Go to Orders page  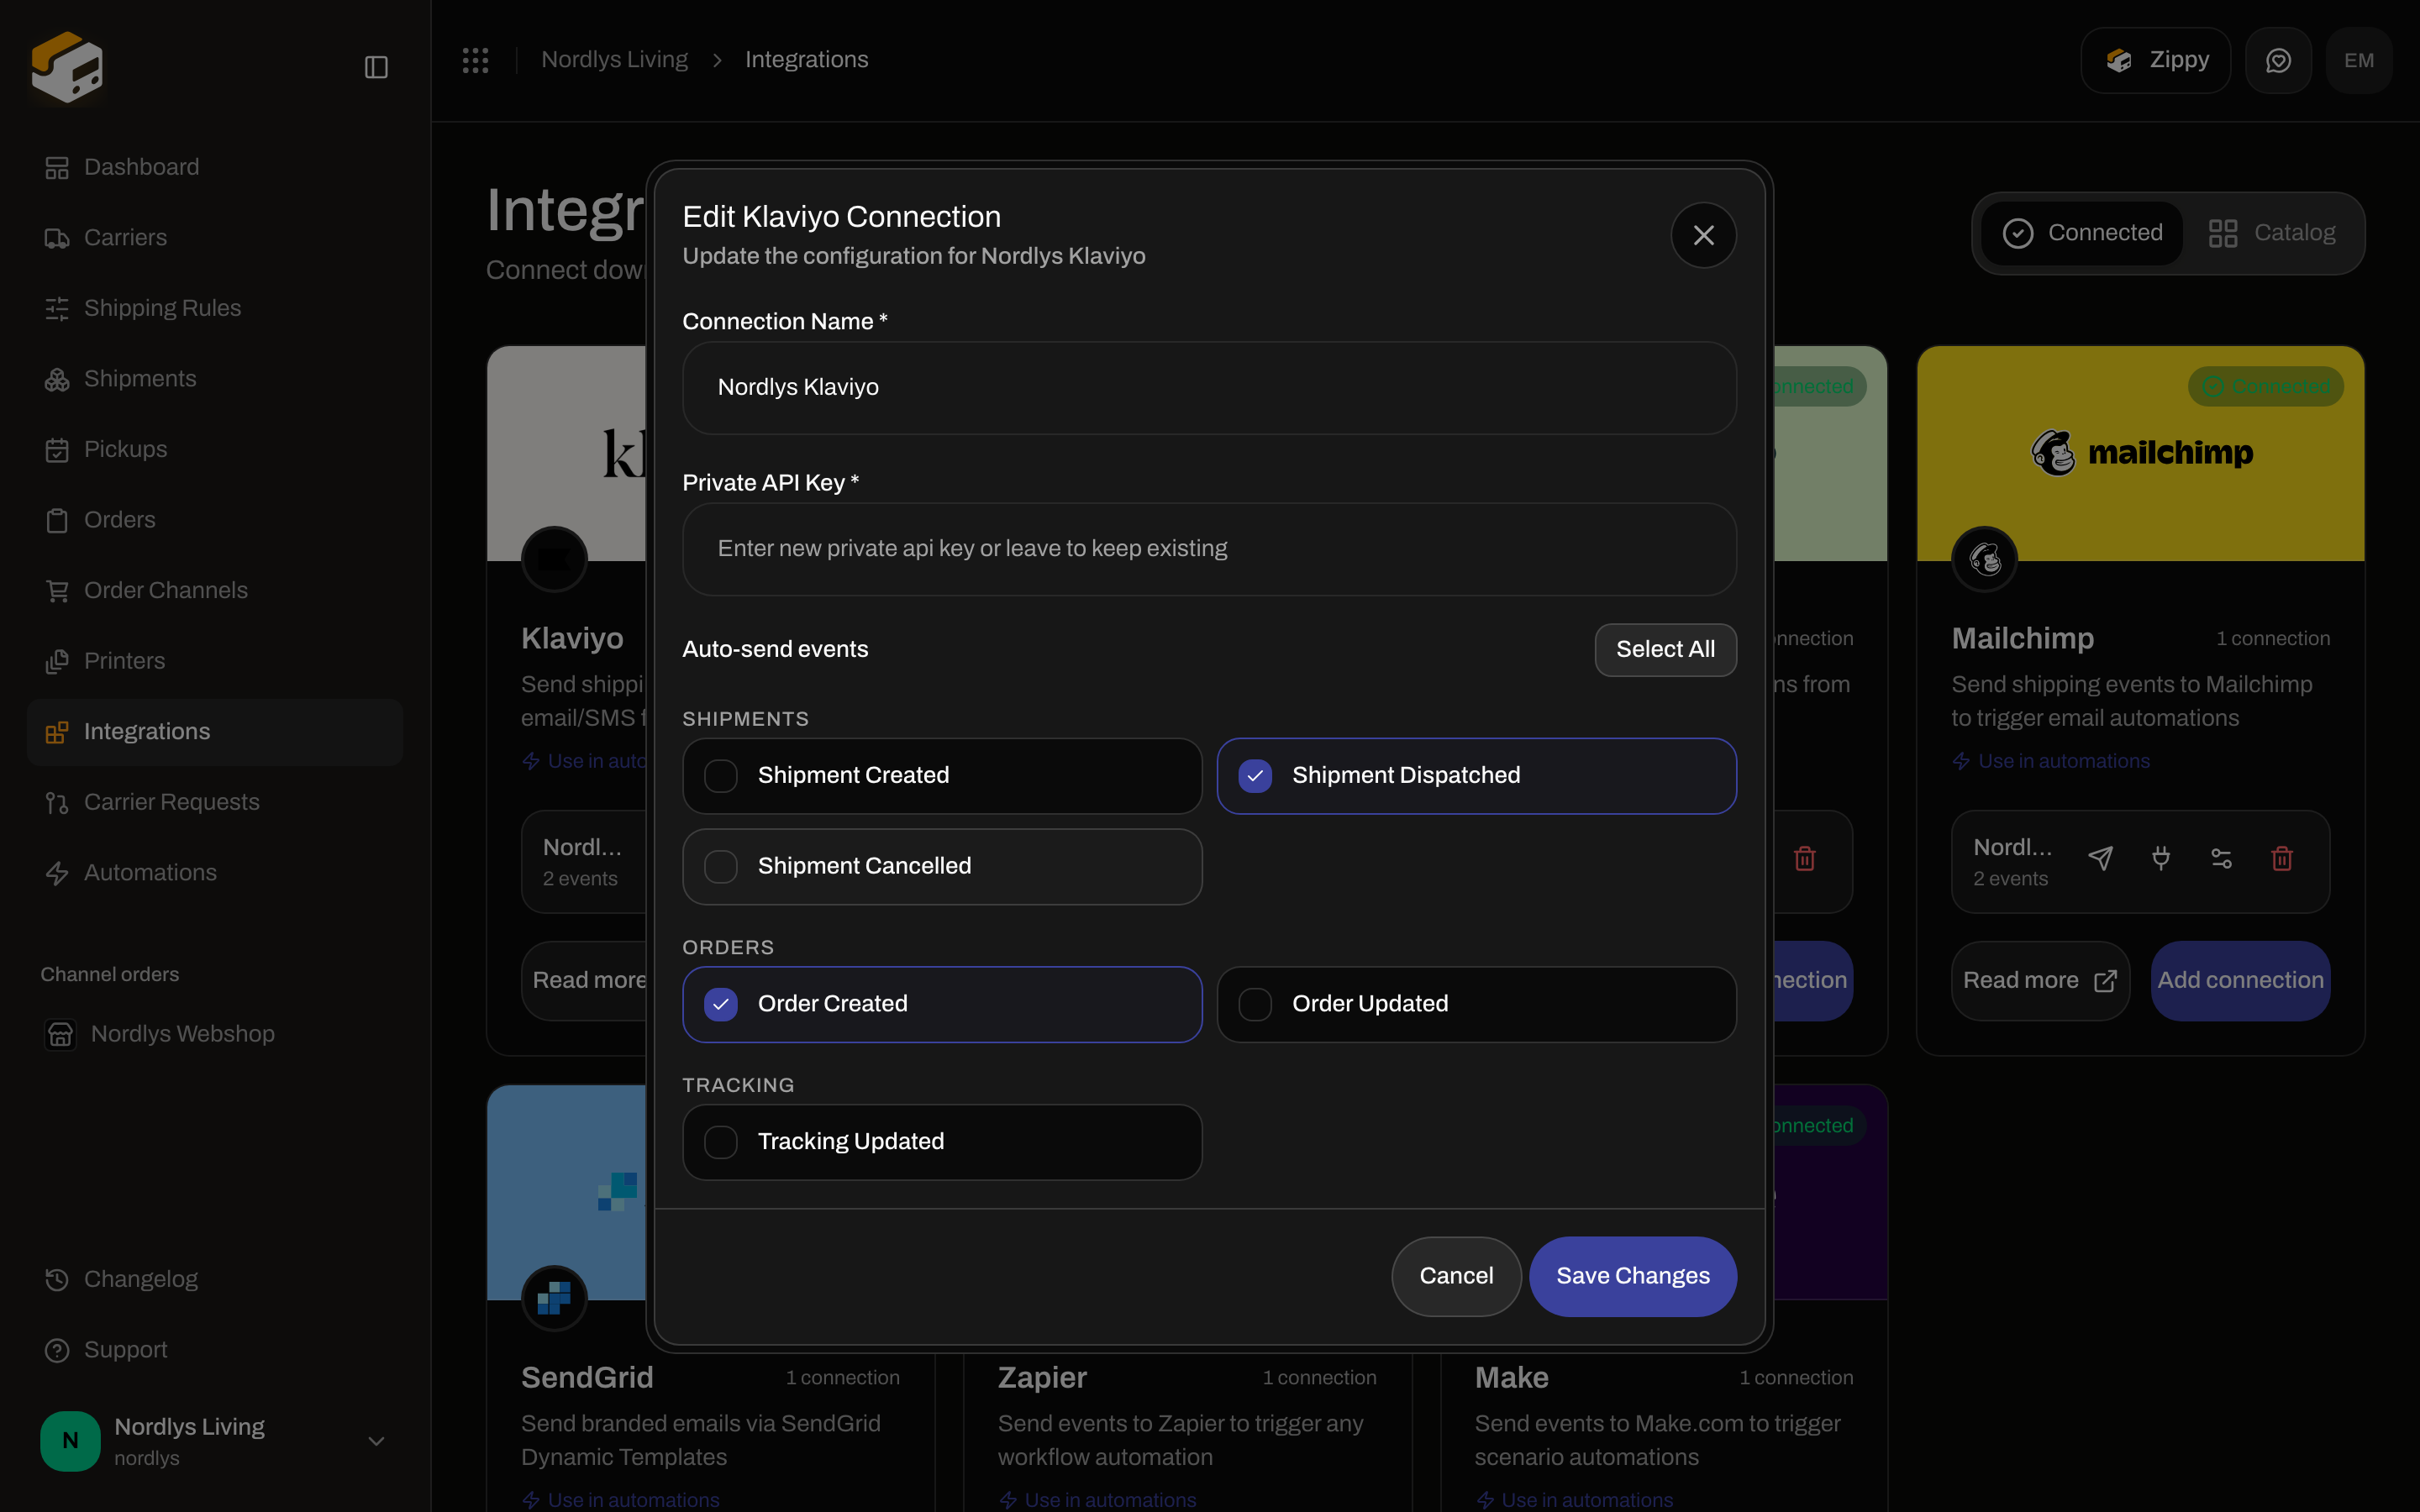click(215, 520)
